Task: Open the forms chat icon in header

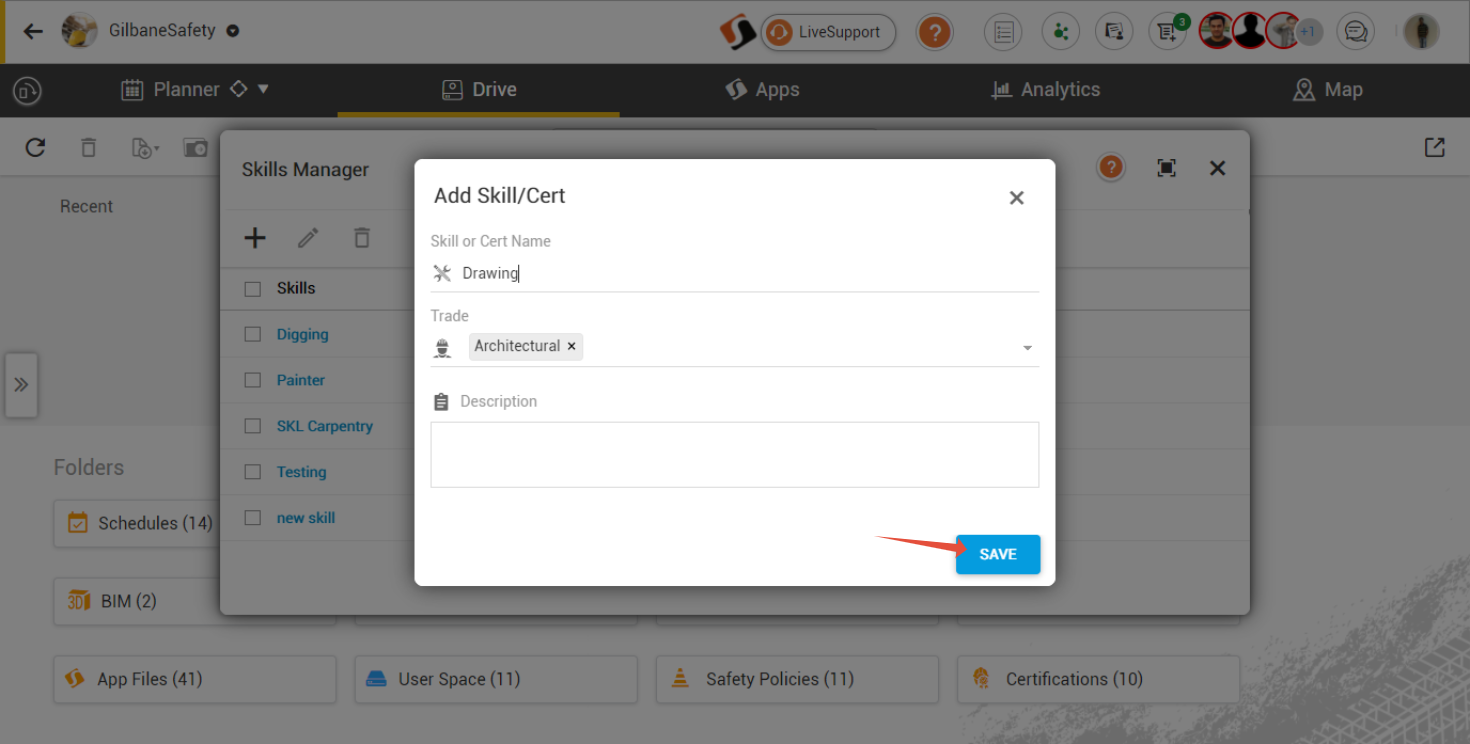Action: (x=1113, y=32)
